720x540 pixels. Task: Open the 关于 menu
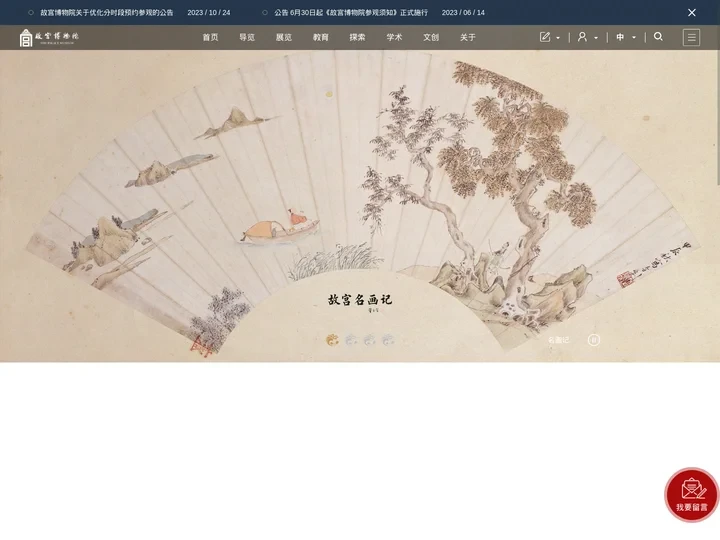point(467,37)
